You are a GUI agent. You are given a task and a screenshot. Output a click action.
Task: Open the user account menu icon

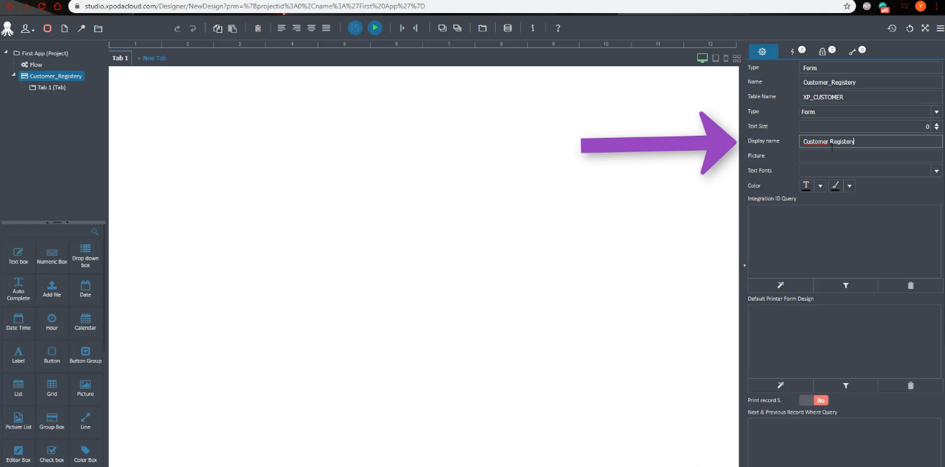pos(27,28)
